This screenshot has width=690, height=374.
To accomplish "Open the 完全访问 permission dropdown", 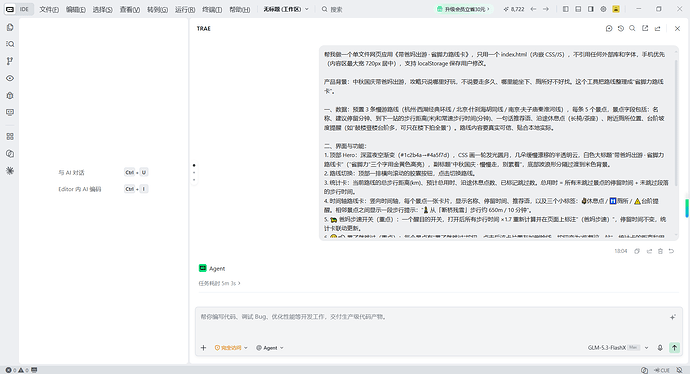I will tap(231, 348).
